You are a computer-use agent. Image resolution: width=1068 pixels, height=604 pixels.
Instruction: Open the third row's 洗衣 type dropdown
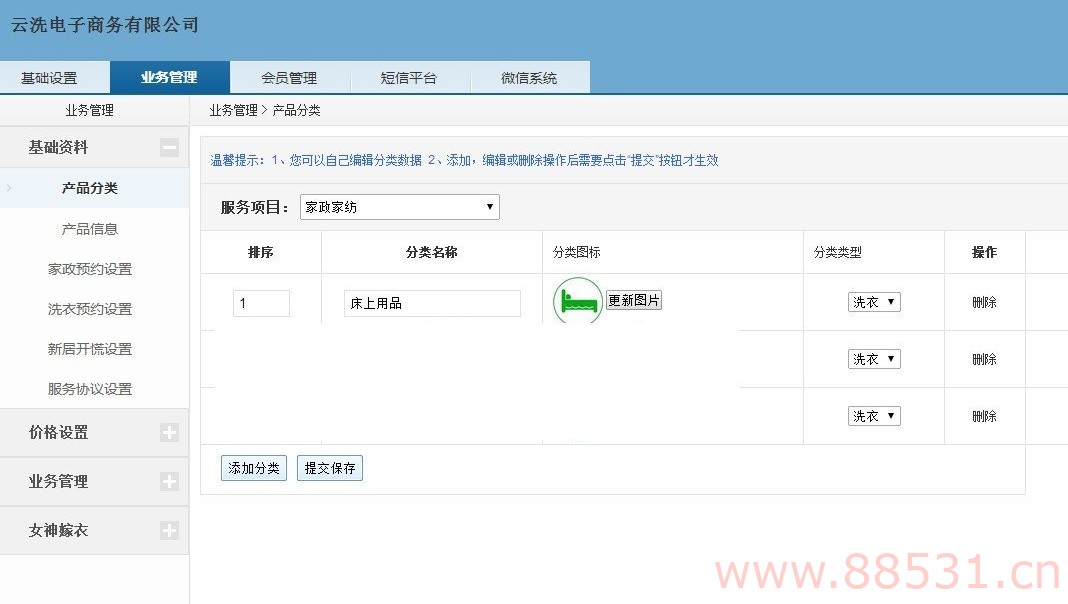(874, 416)
